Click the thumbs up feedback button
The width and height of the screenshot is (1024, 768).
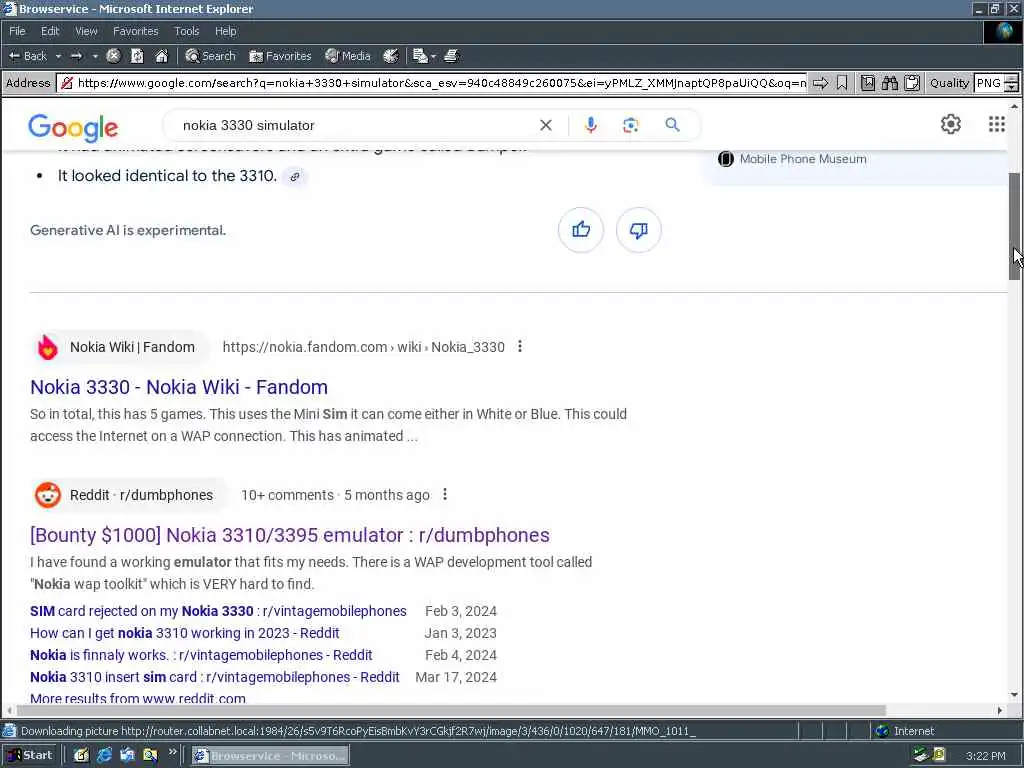581,230
